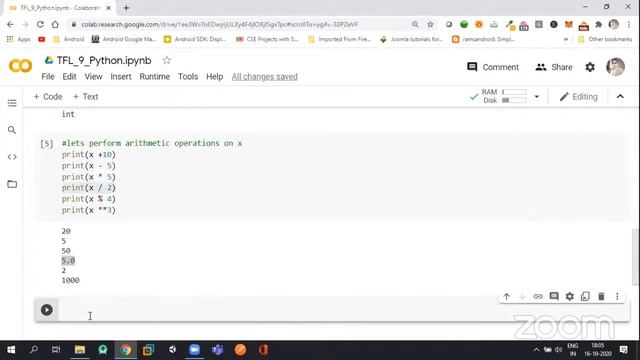This screenshot has height=360, width=640.
Task: Click the browser back arrow
Action: coord(10,24)
